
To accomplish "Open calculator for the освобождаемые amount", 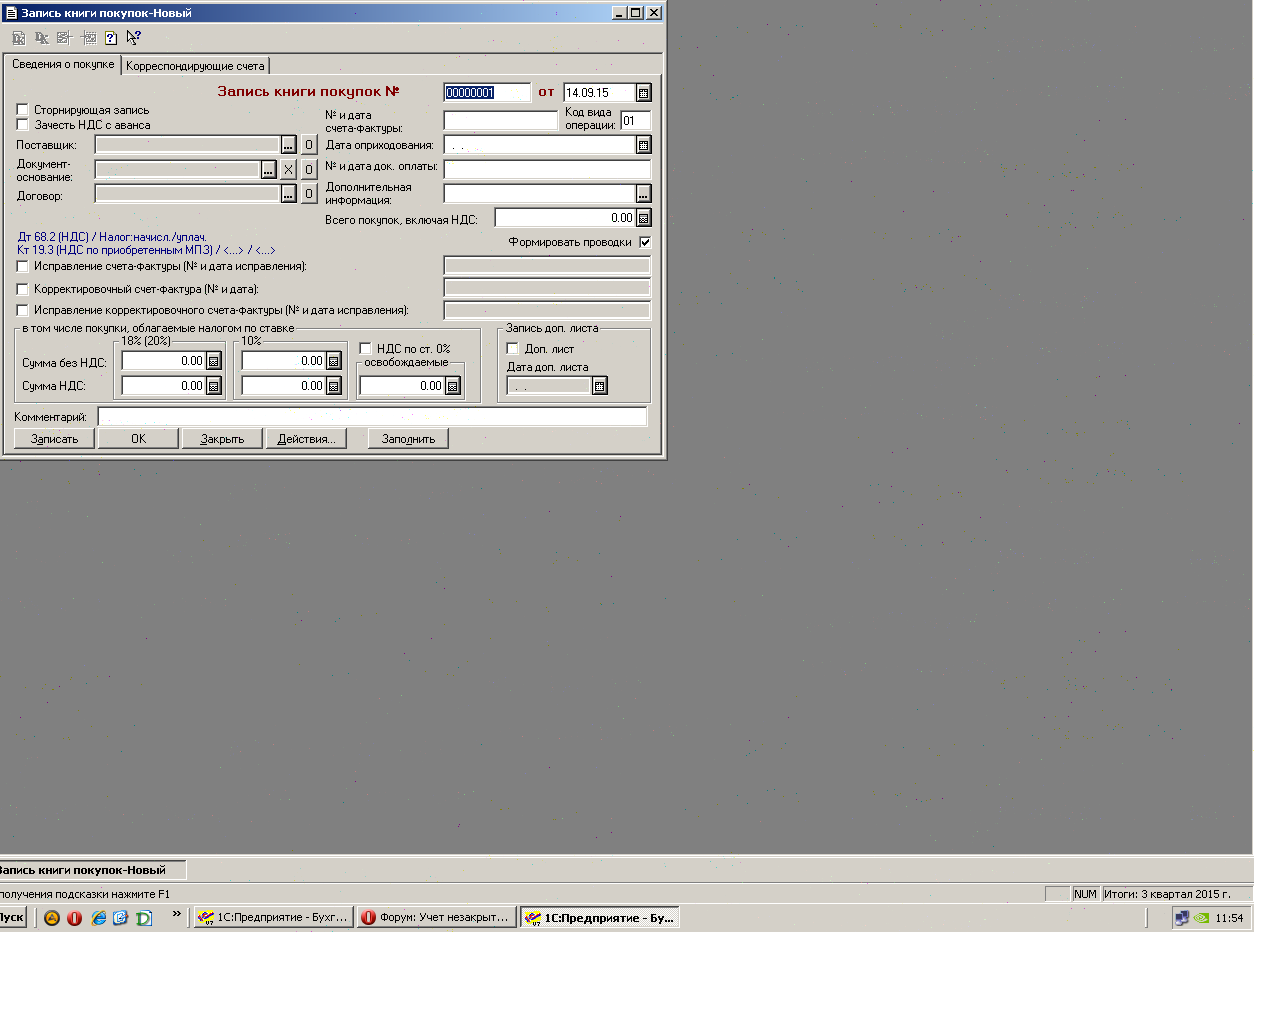I will point(453,386).
